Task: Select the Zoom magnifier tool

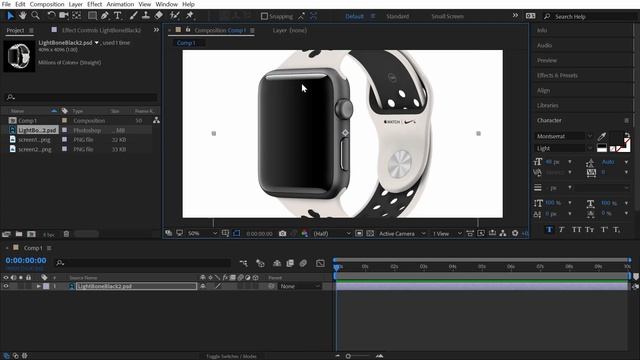Action: click(x=36, y=16)
